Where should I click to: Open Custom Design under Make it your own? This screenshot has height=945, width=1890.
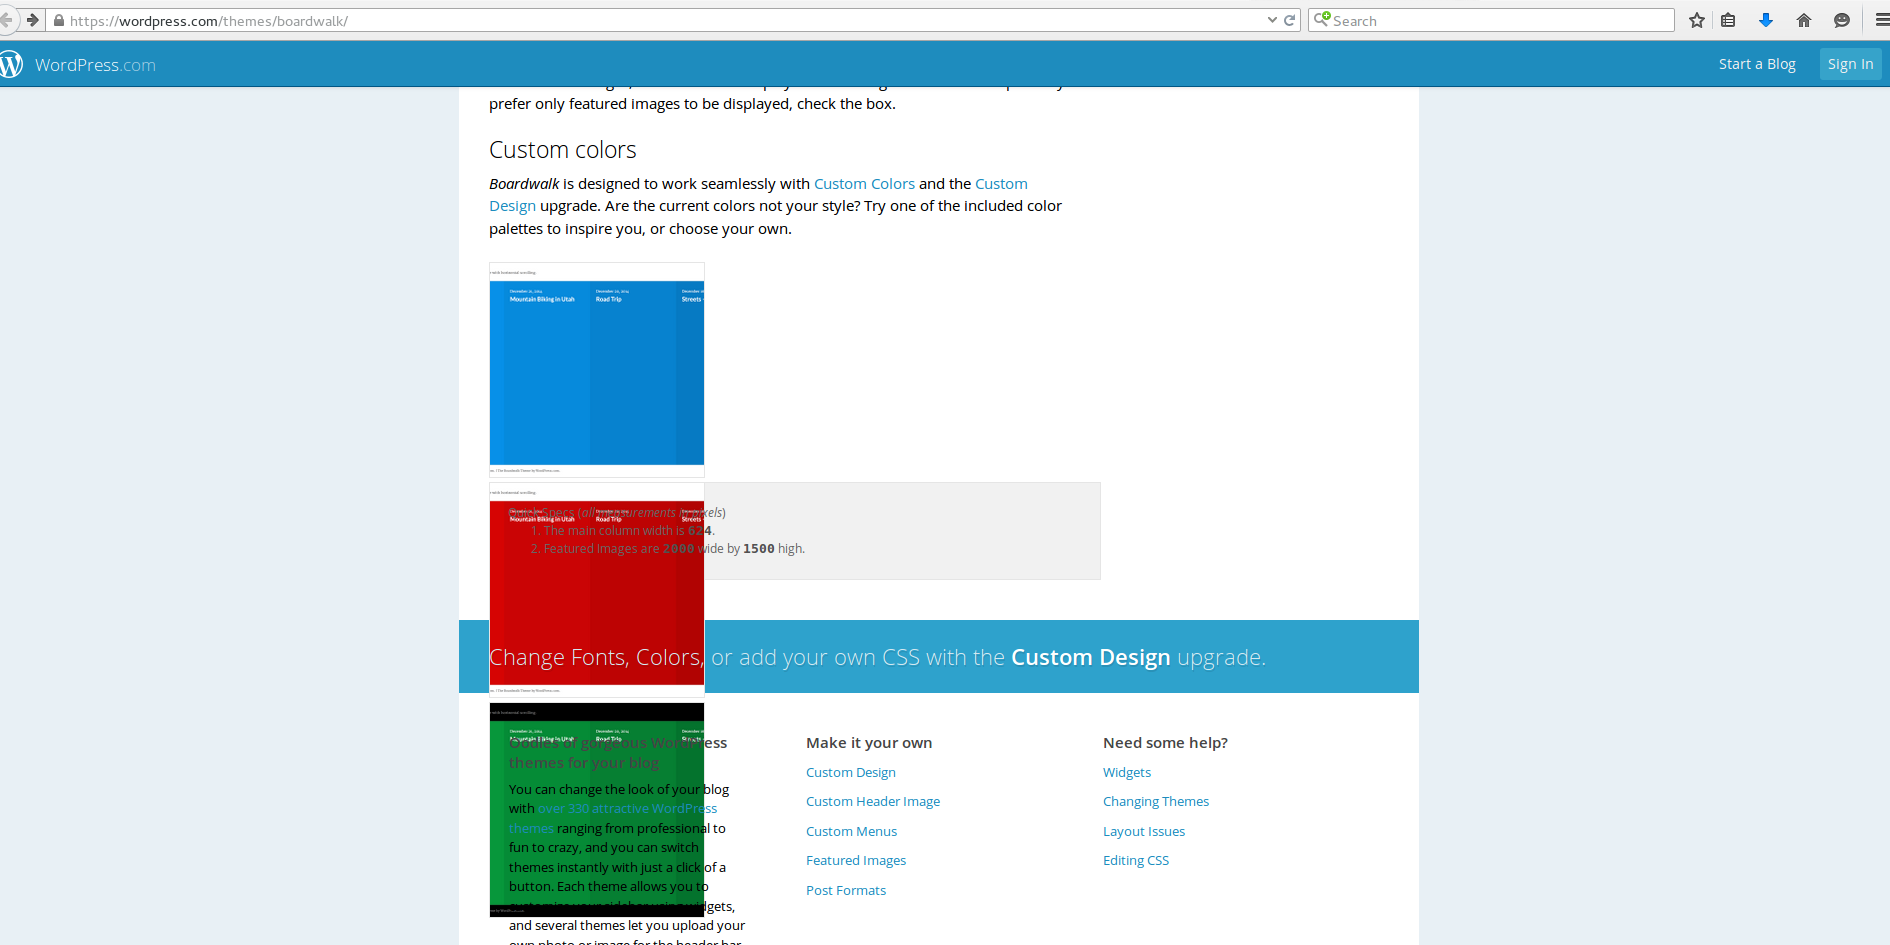click(851, 772)
